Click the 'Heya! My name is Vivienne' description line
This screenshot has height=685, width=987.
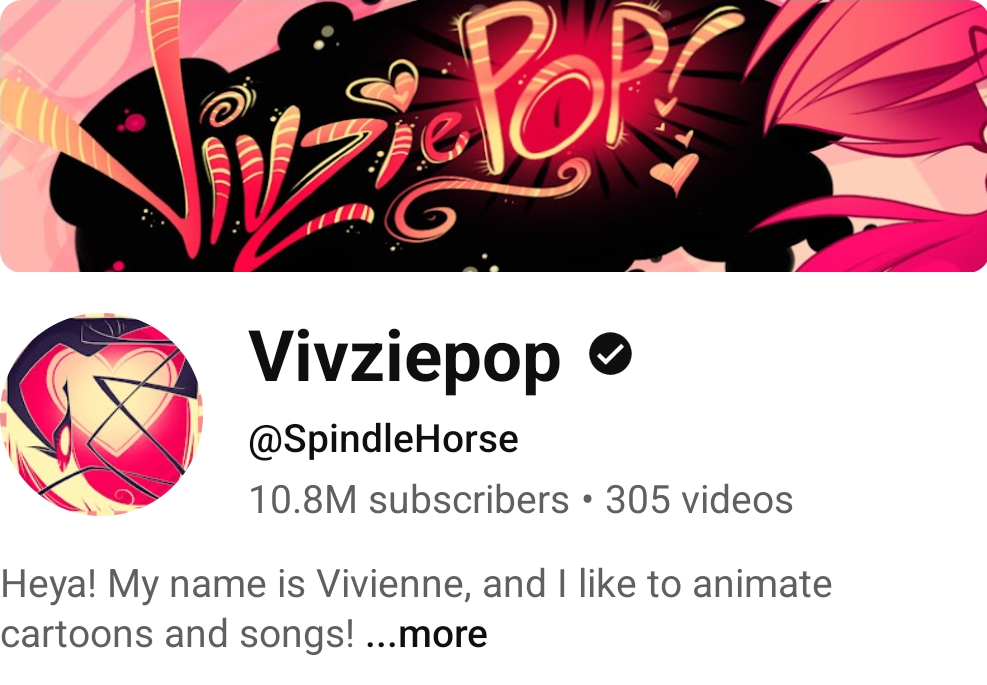pyautogui.click(x=416, y=584)
